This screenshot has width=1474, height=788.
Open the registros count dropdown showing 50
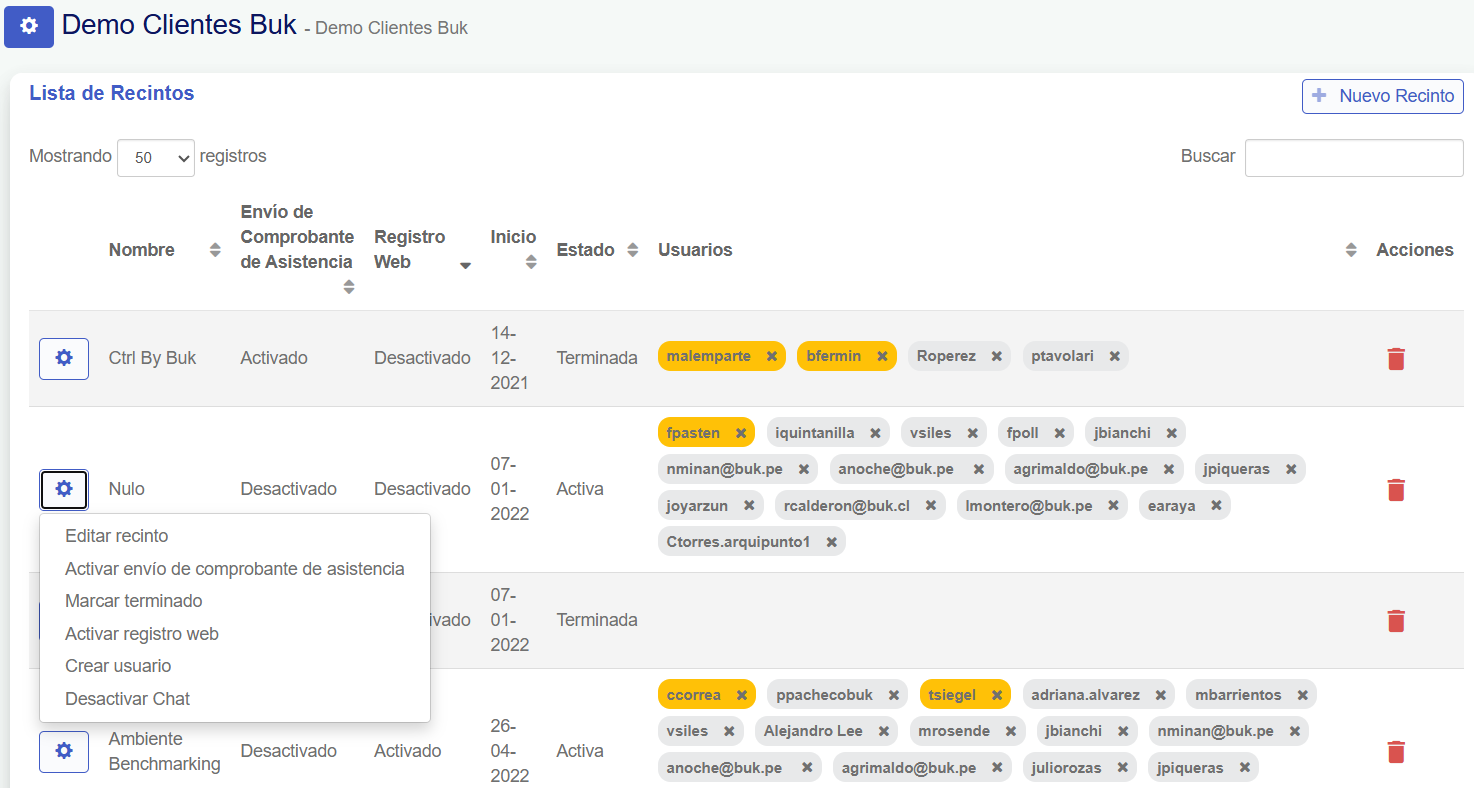(x=156, y=158)
